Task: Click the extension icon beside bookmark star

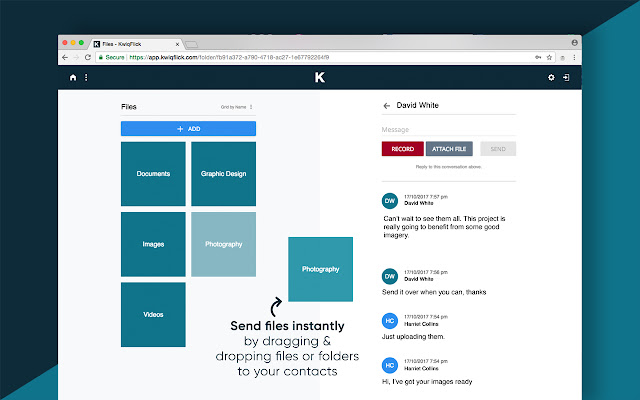Action: click(562, 58)
